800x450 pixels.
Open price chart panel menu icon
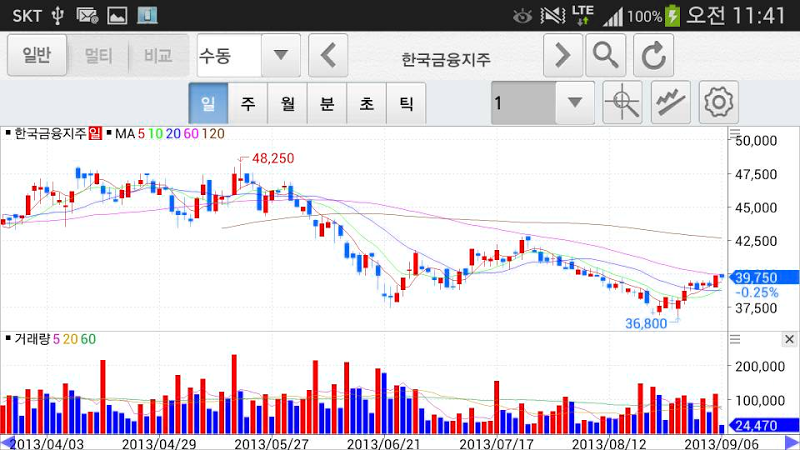pos(735,134)
